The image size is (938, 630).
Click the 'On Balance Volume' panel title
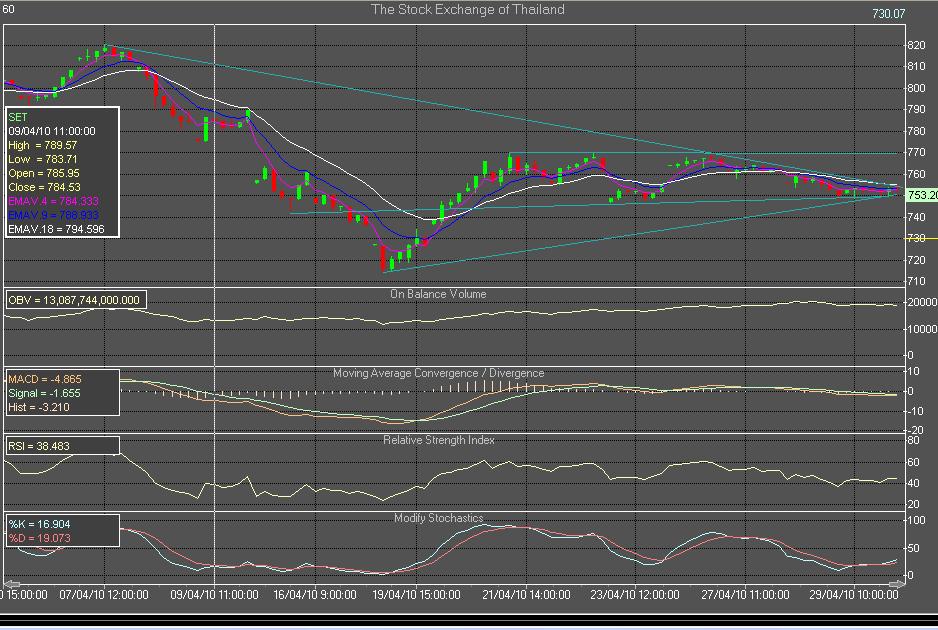point(438,294)
